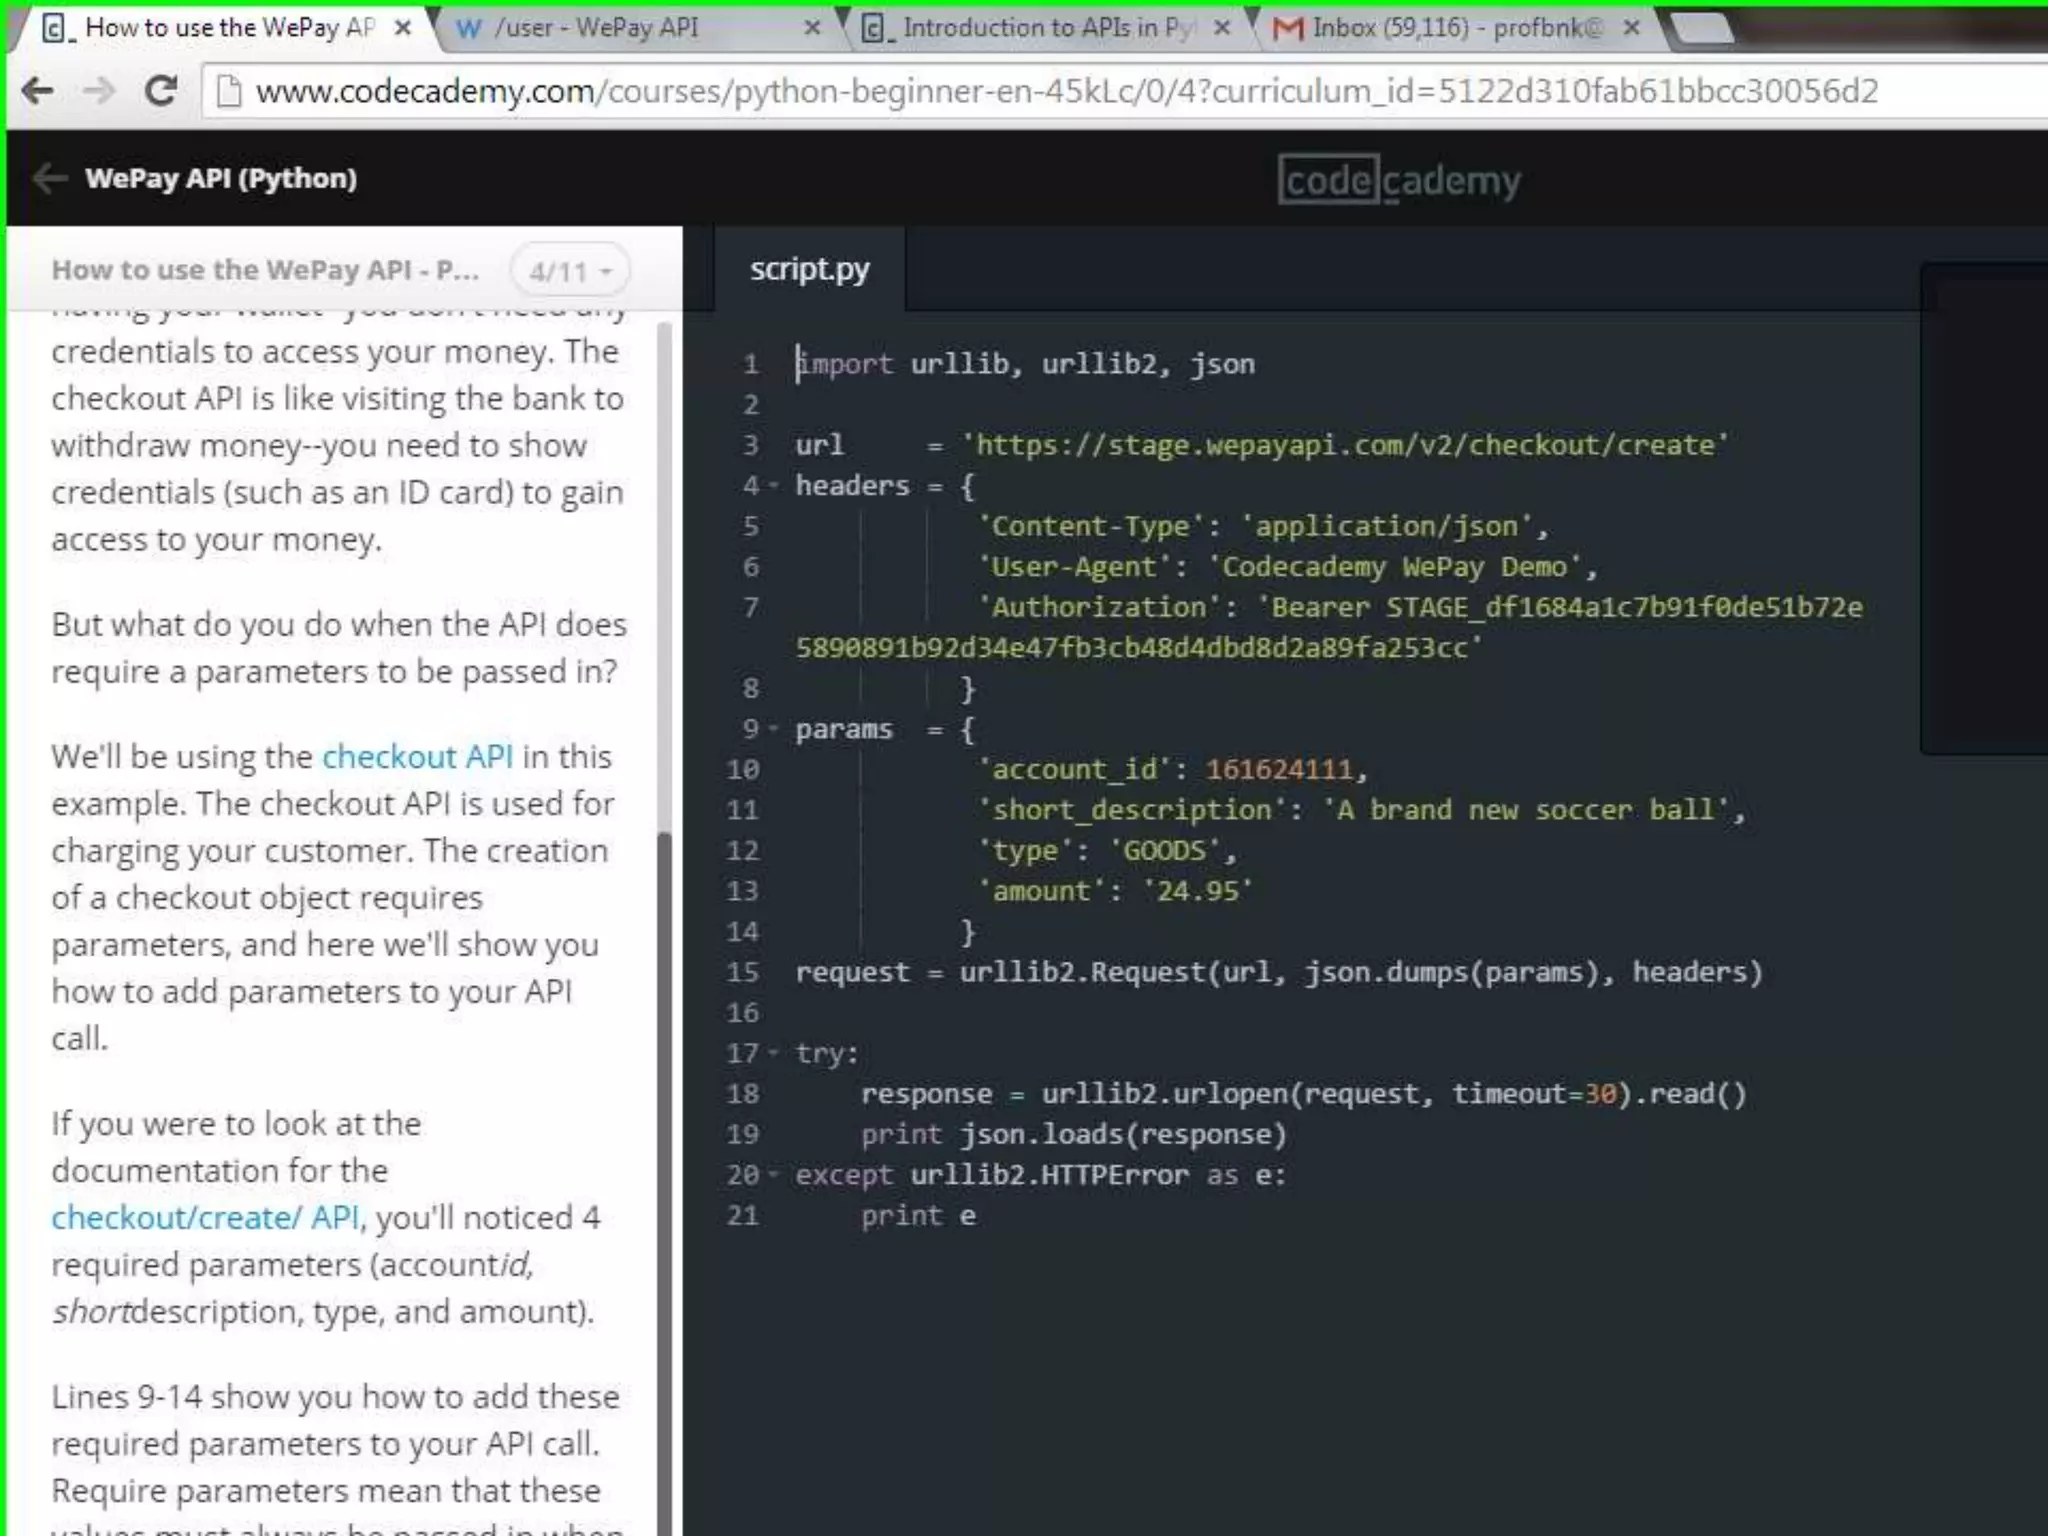Image resolution: width=2048 pixels, height=1536 pixels.
Task: Click the account_id value 161624111
Action: [x=1278, y=769]
